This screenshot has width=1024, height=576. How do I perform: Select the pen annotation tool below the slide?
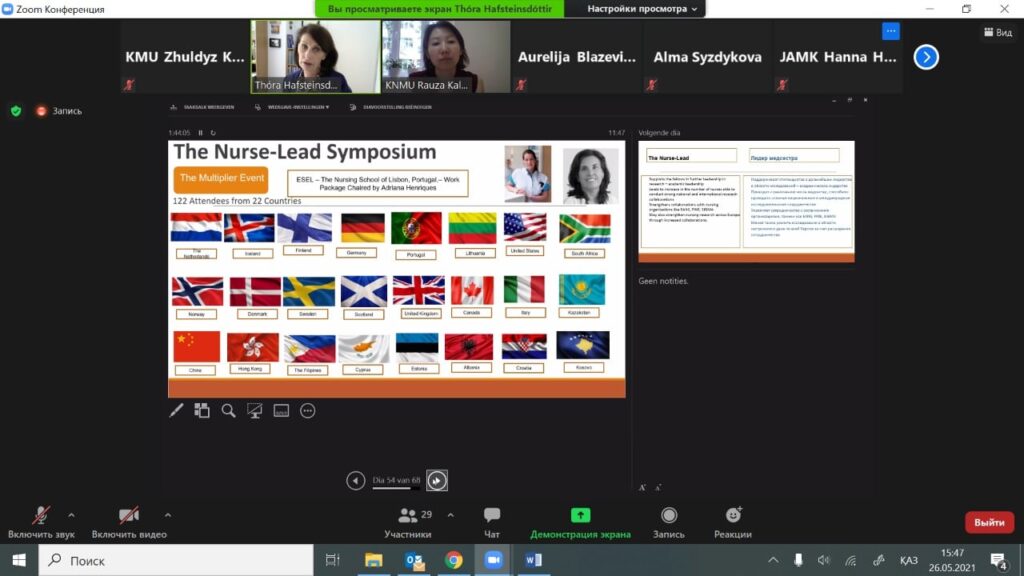coord(177,410)
